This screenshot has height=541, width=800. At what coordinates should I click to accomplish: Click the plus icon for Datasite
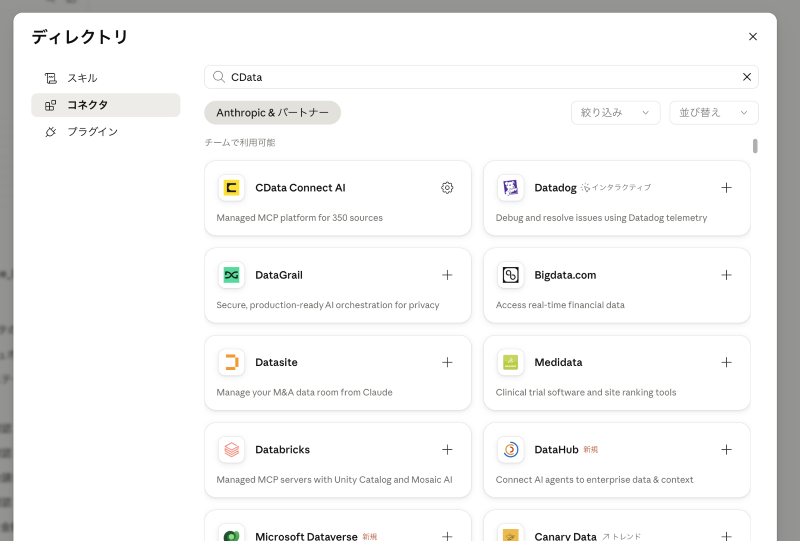point(447,362)
